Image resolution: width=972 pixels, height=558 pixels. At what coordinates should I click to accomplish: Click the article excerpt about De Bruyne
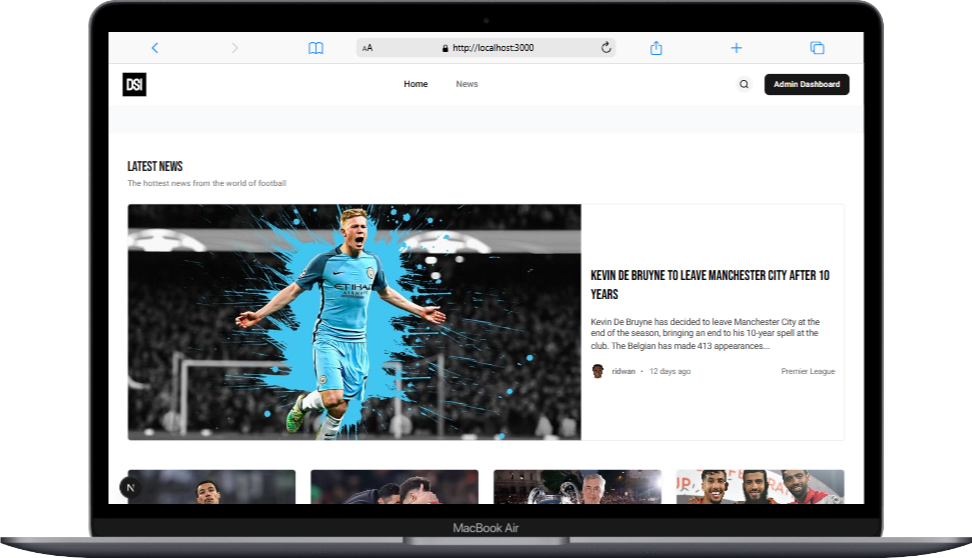[705, 334]
